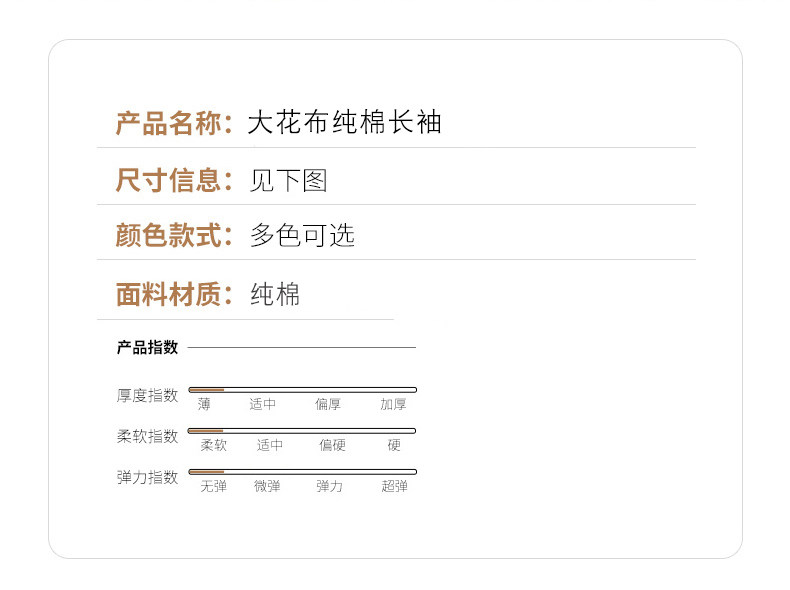The image size is (790, 590).
Task: Choose the 偏厚 thickness option
Action: tap(328, 404)
